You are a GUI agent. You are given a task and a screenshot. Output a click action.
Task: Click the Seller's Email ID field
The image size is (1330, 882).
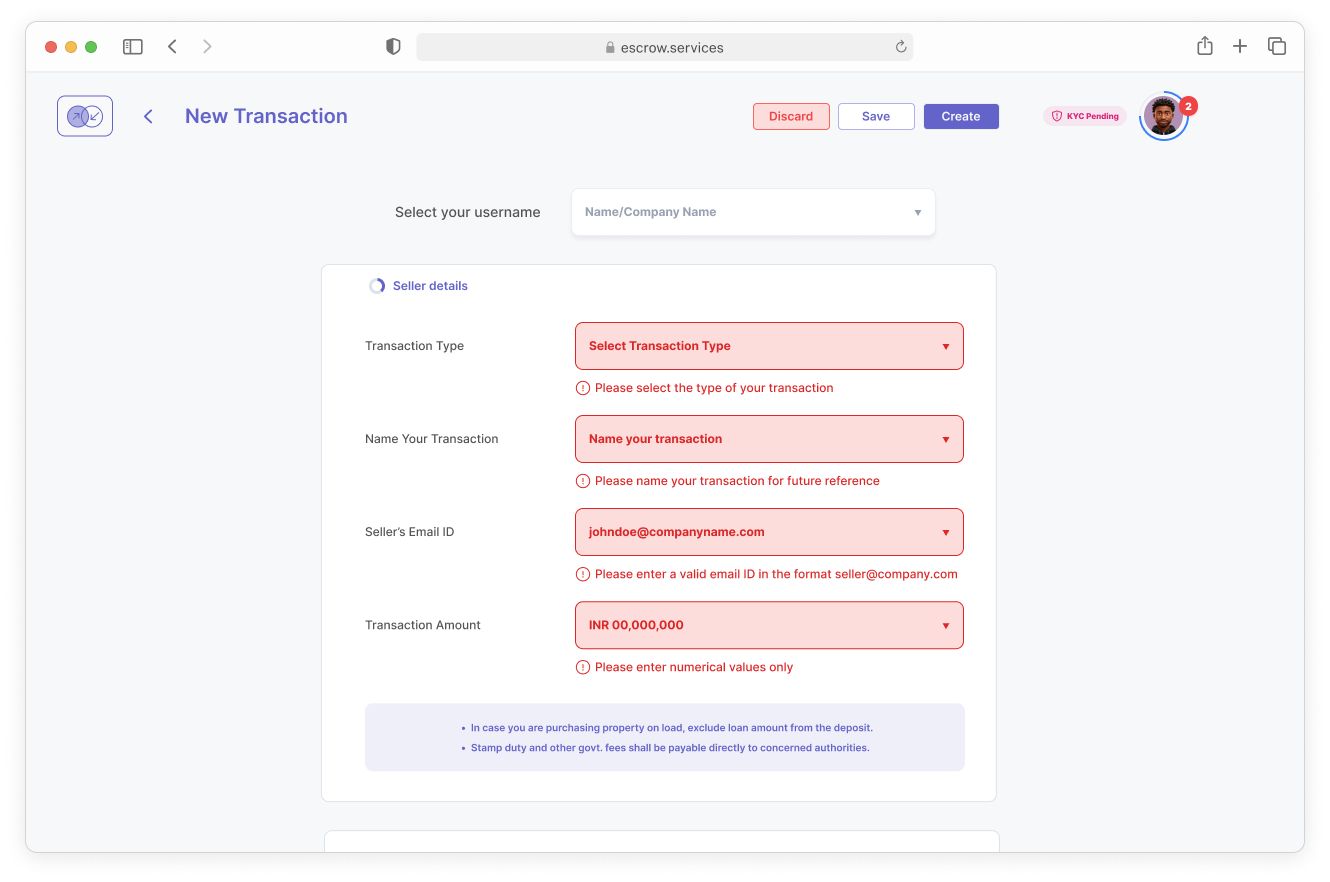769,532
